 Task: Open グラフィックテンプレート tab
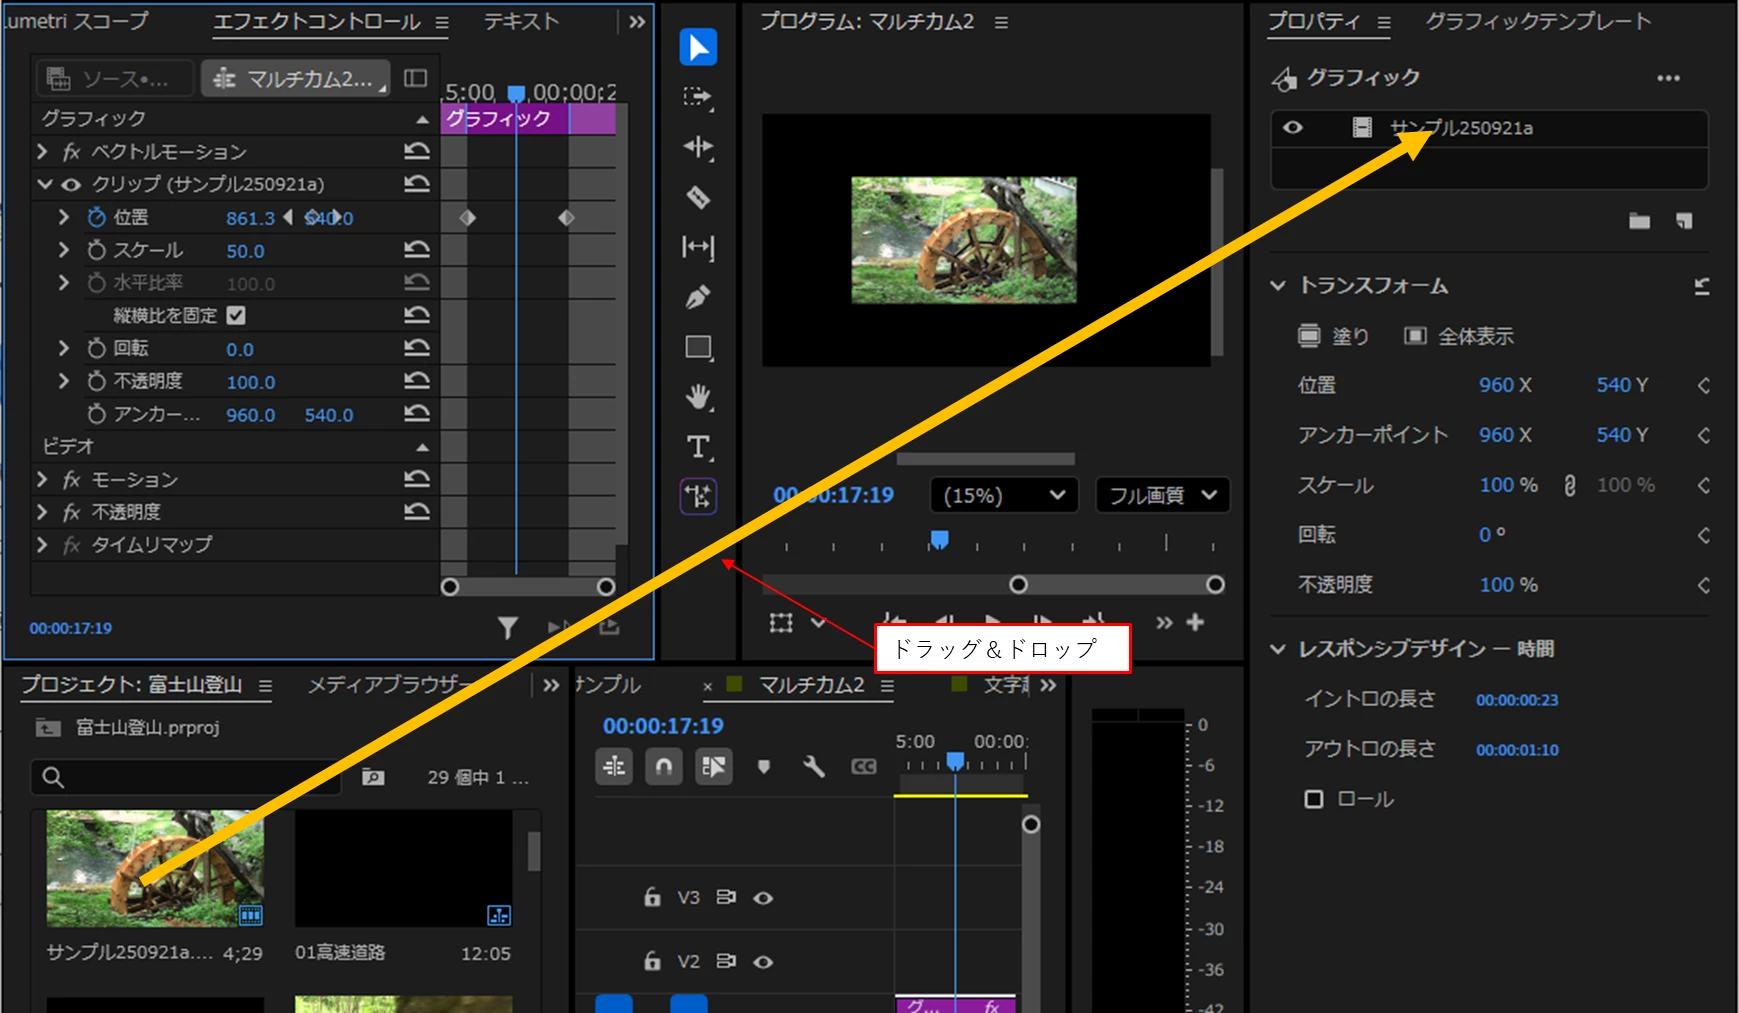[1538, 21]
